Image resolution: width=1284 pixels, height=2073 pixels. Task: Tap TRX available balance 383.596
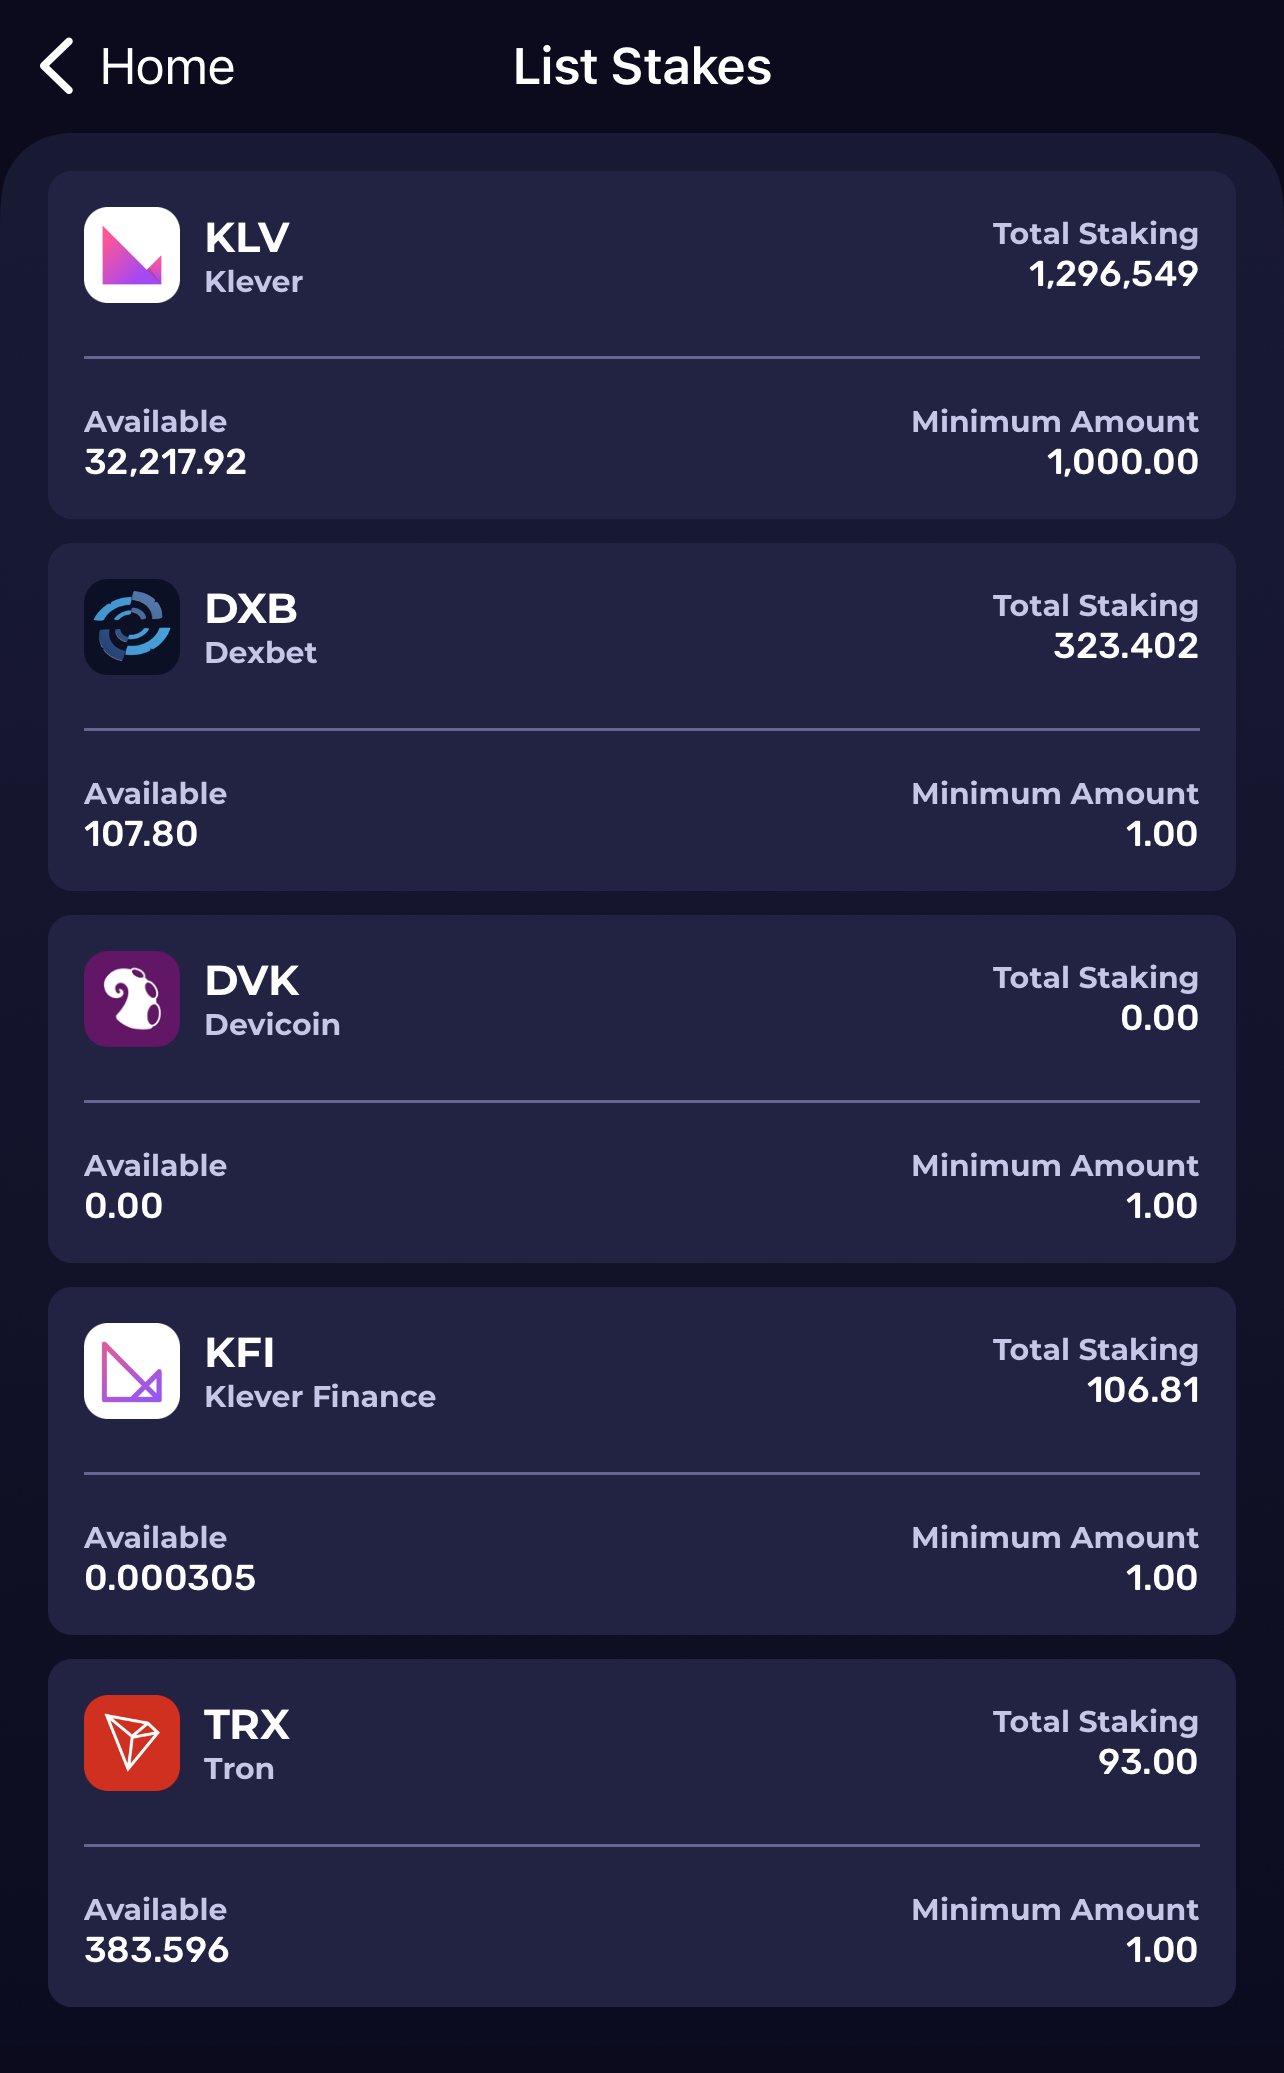pos(157,1950)
